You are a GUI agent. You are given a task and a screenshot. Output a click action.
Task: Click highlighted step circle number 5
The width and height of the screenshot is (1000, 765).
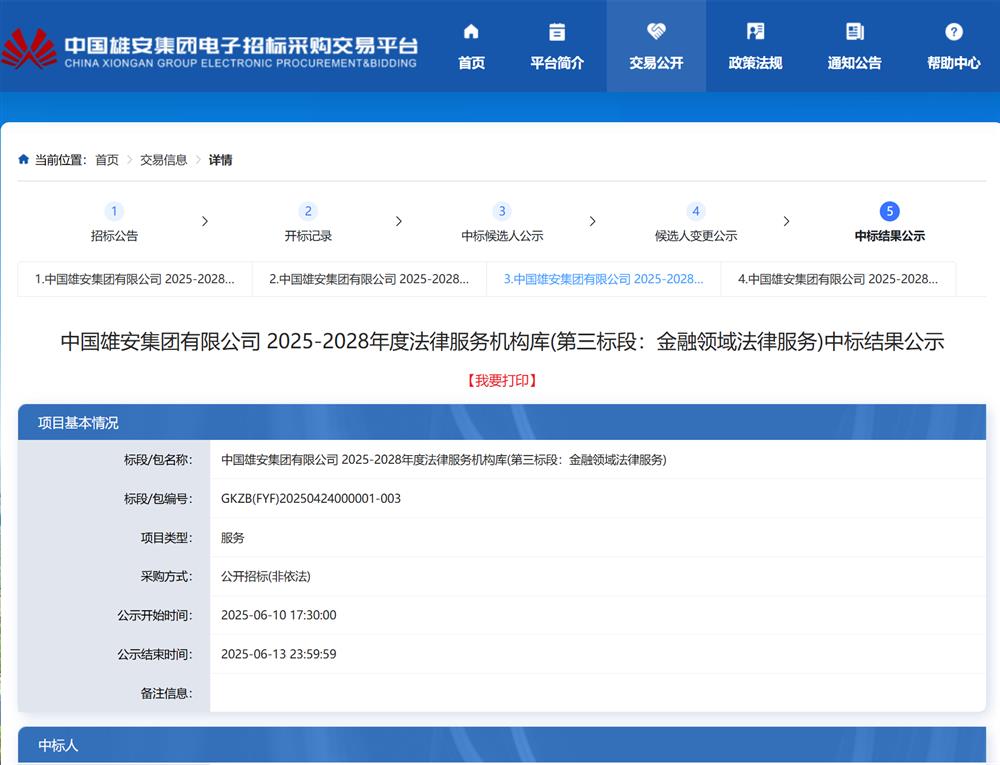point(890,211)
